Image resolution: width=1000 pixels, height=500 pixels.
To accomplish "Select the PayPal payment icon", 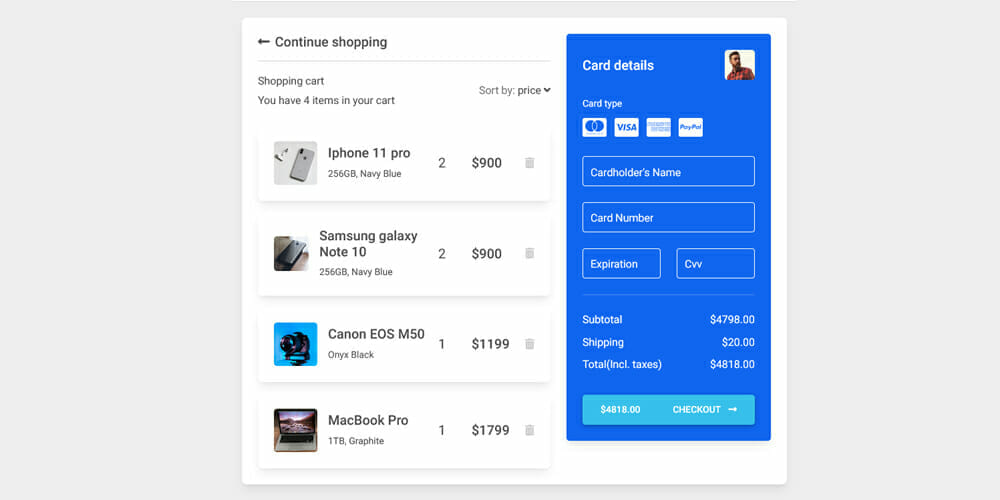I will click(x=690, y=127).
